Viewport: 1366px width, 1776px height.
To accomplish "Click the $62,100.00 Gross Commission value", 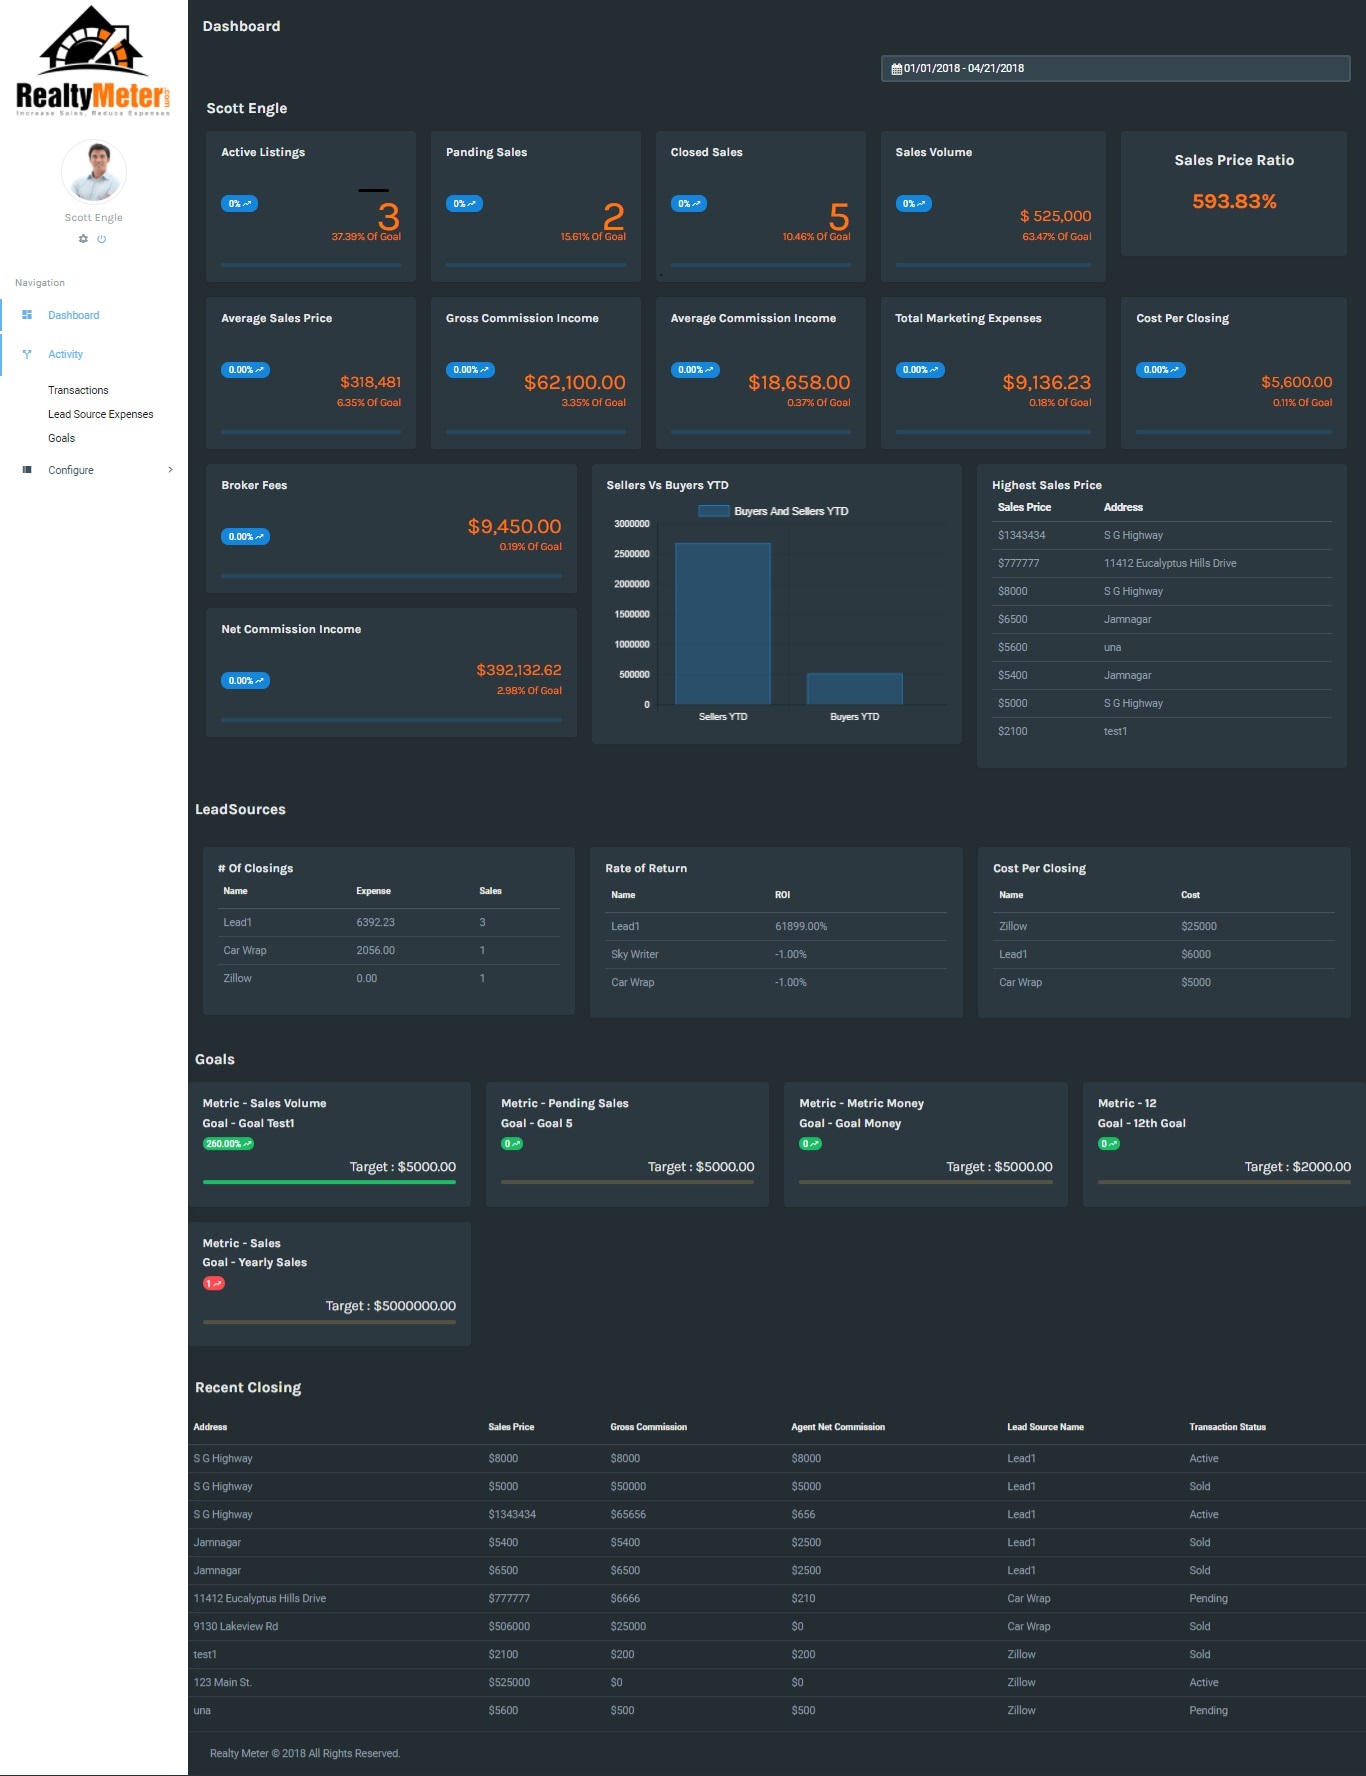I will [x=575, y=382].
